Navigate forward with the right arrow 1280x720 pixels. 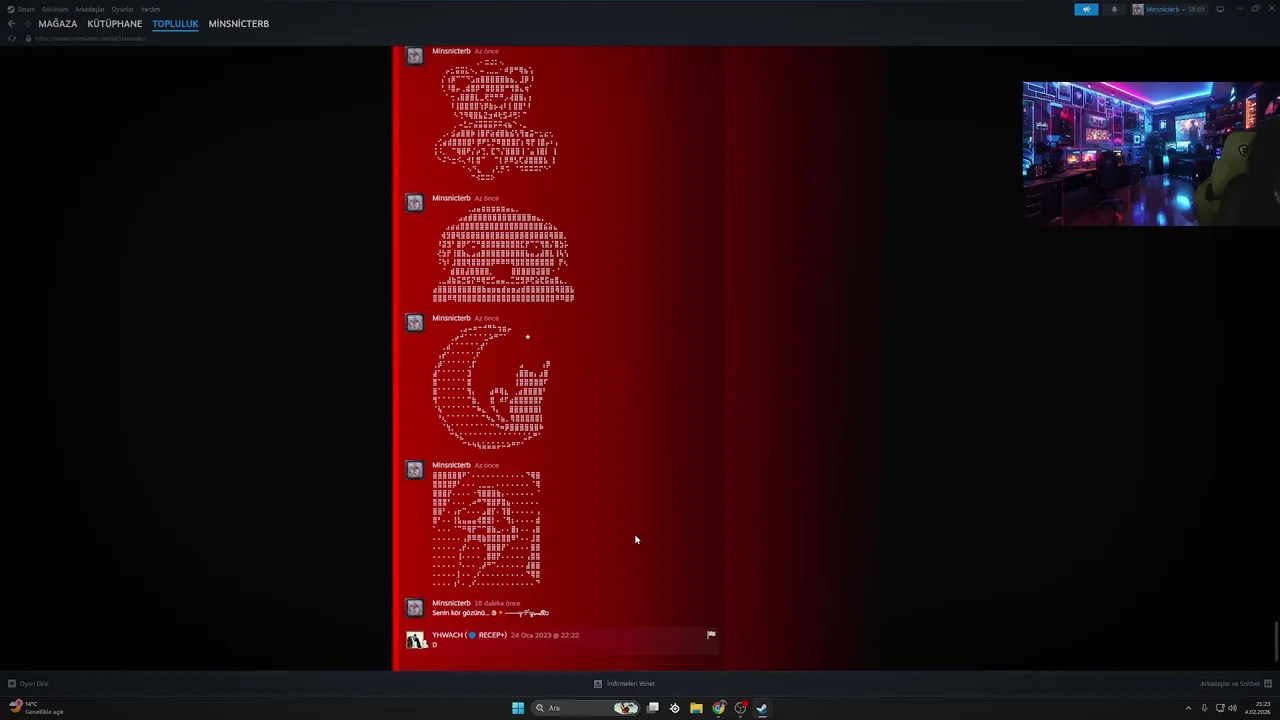tap(27, 24)
